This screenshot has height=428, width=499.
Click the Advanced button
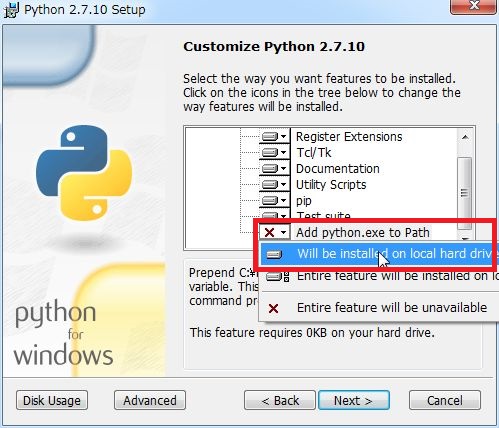150,400
